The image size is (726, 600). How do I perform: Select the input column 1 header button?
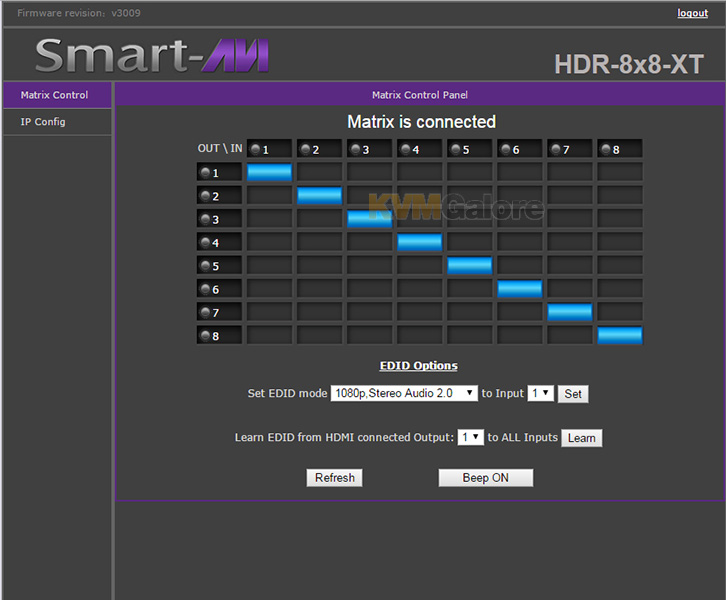(x=269, y=149)
